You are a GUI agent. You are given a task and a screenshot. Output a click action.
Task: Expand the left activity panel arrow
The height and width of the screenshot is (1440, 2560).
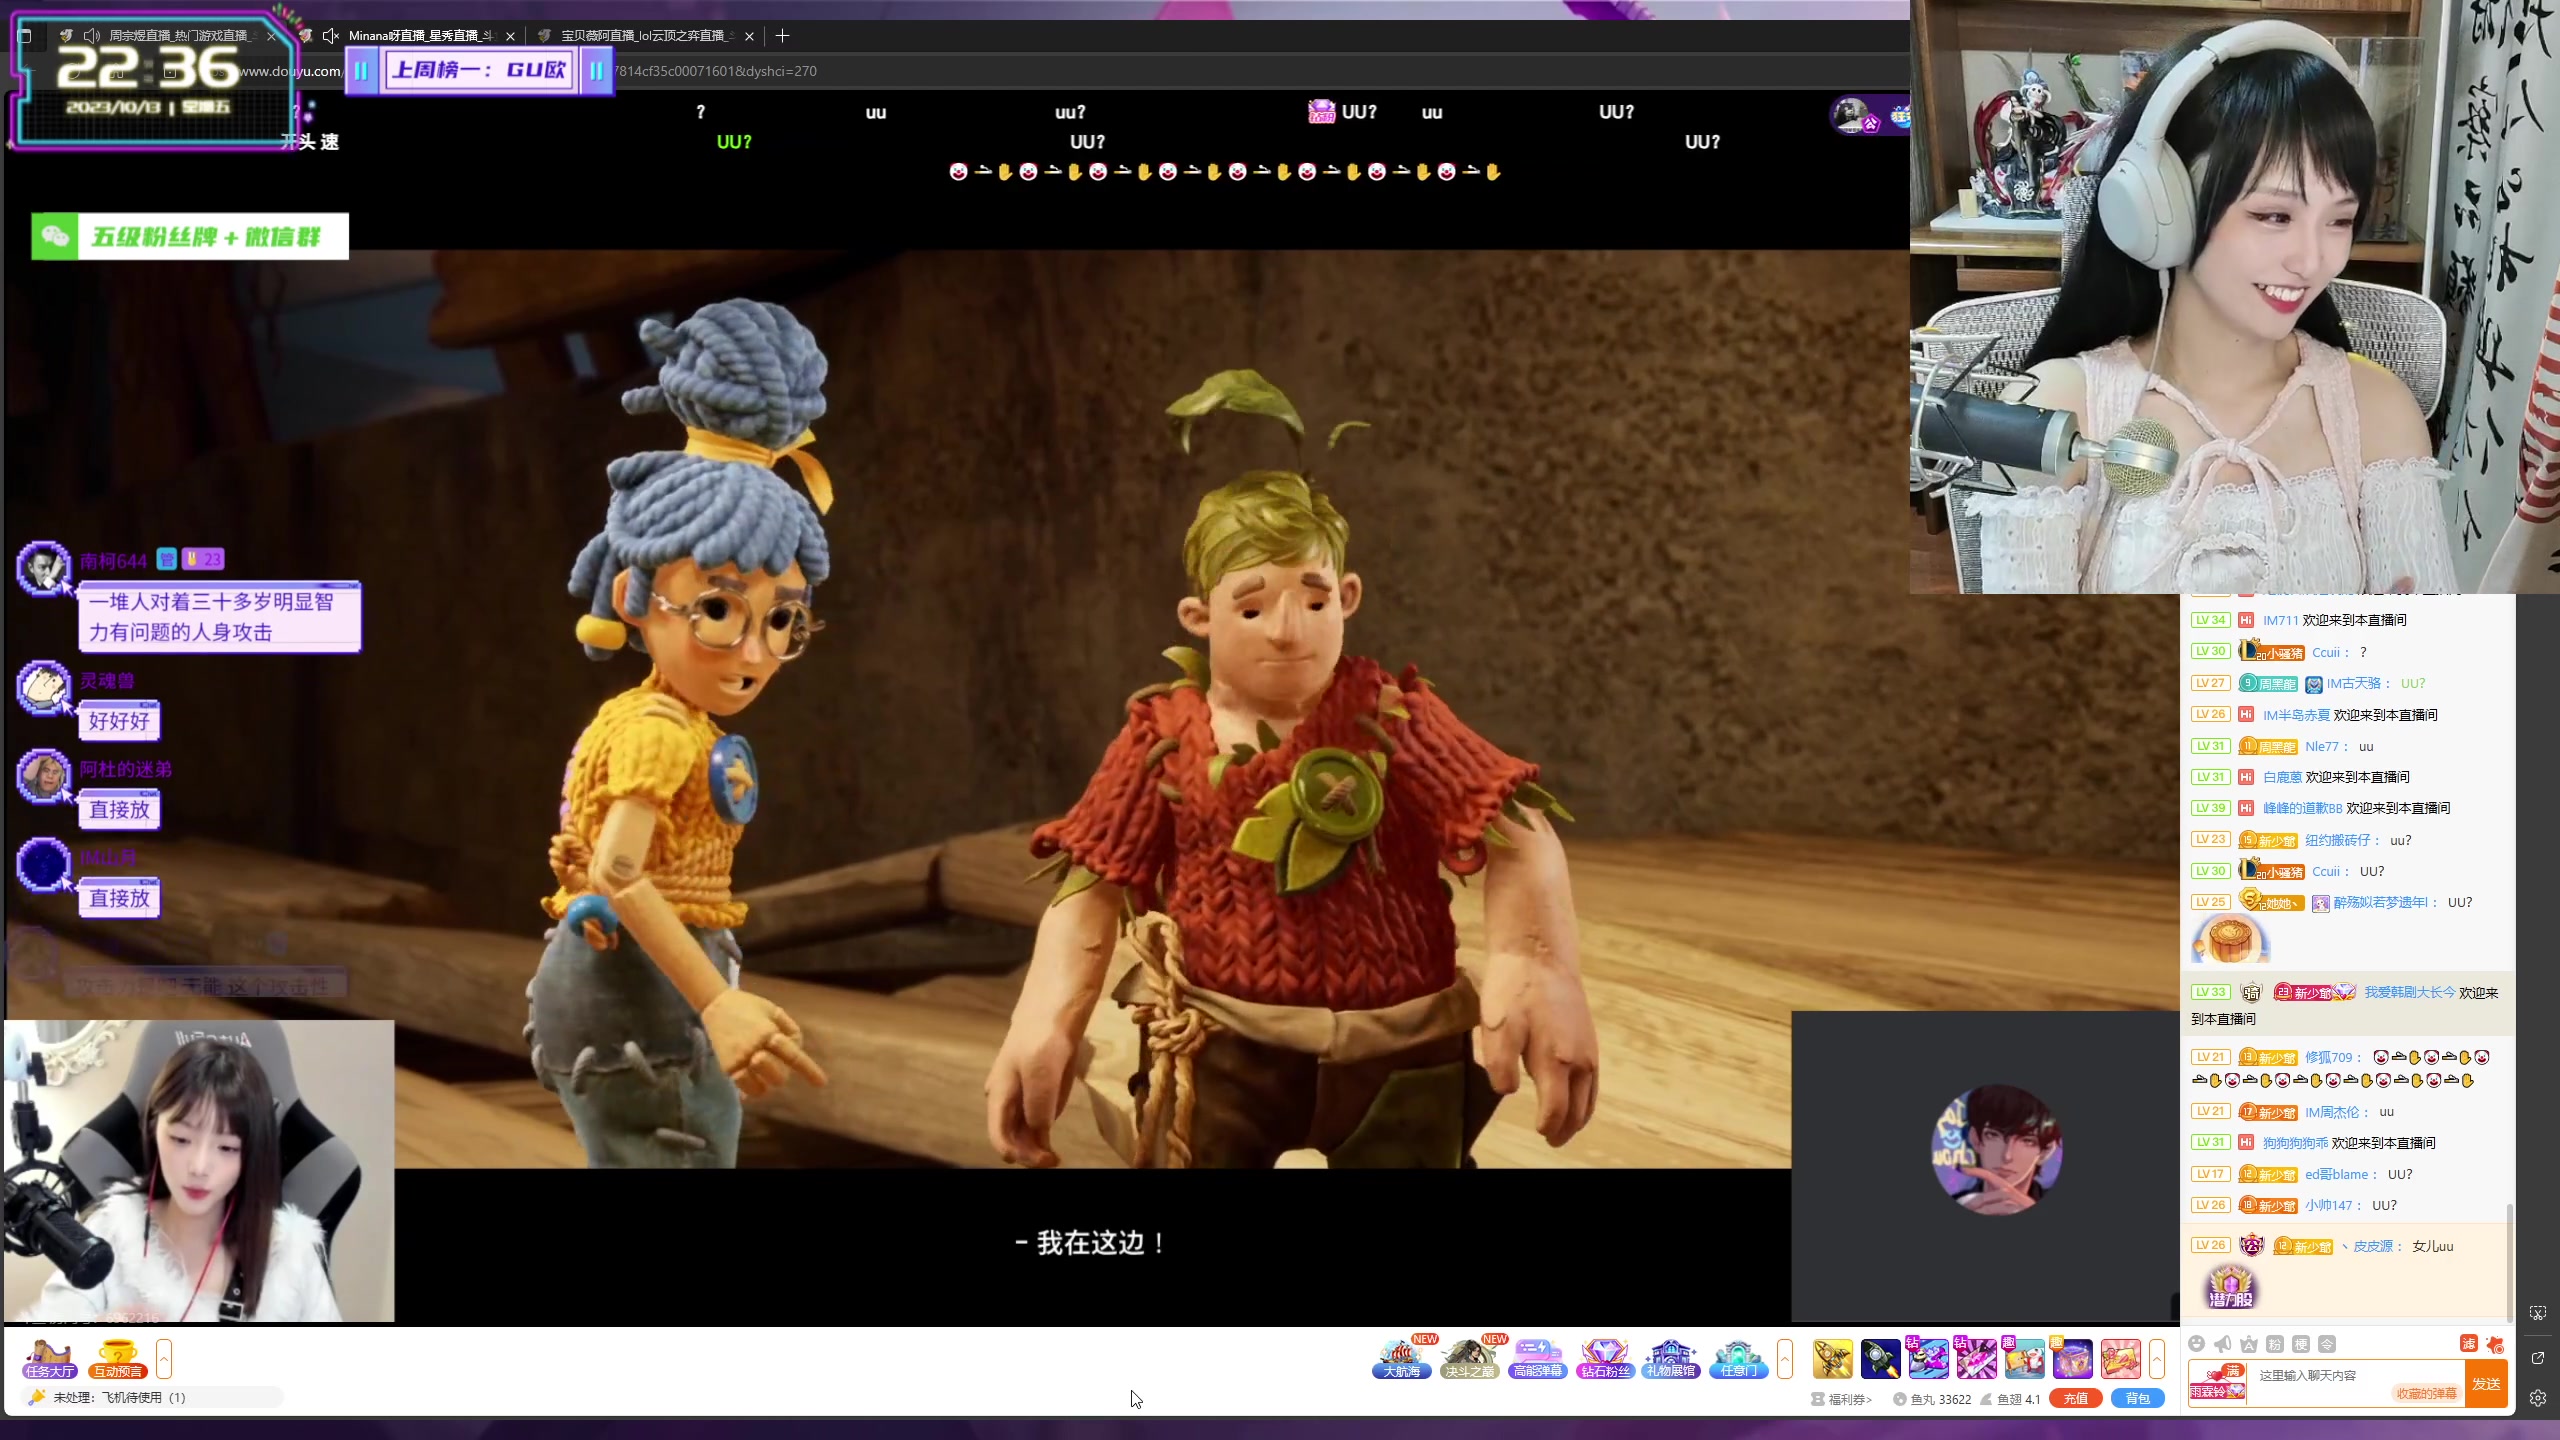tap(164, 1358)
